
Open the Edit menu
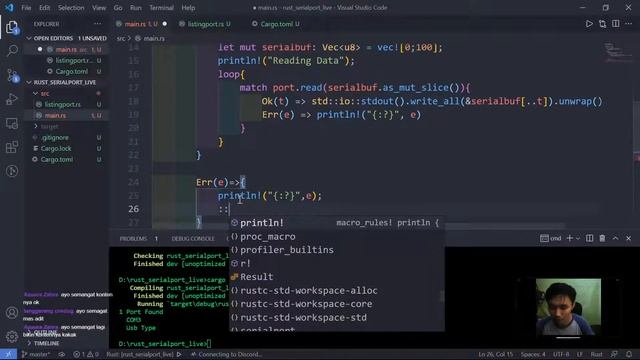(44, 8)
